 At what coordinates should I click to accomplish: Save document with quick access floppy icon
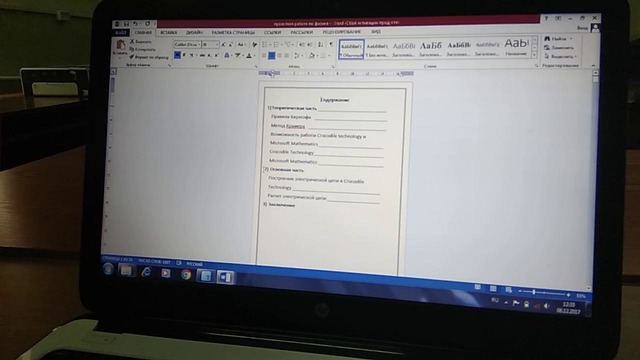(x=126, y=24)
